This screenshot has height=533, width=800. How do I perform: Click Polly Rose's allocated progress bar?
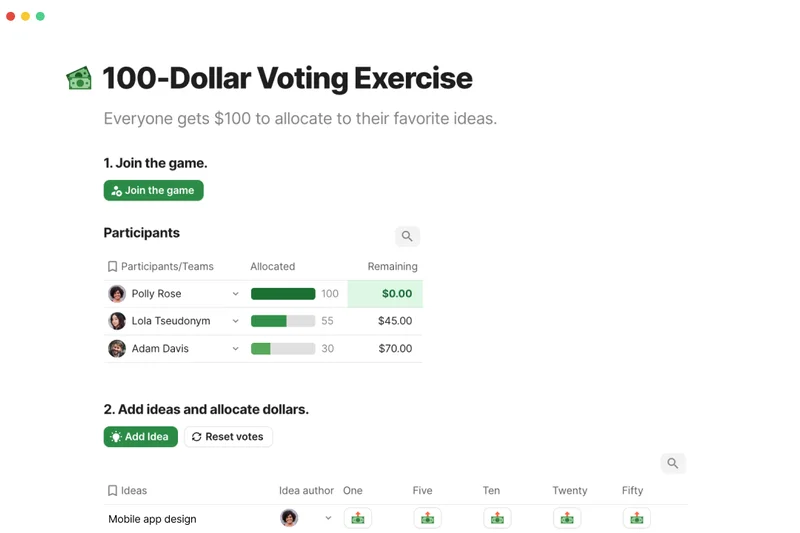283,294
